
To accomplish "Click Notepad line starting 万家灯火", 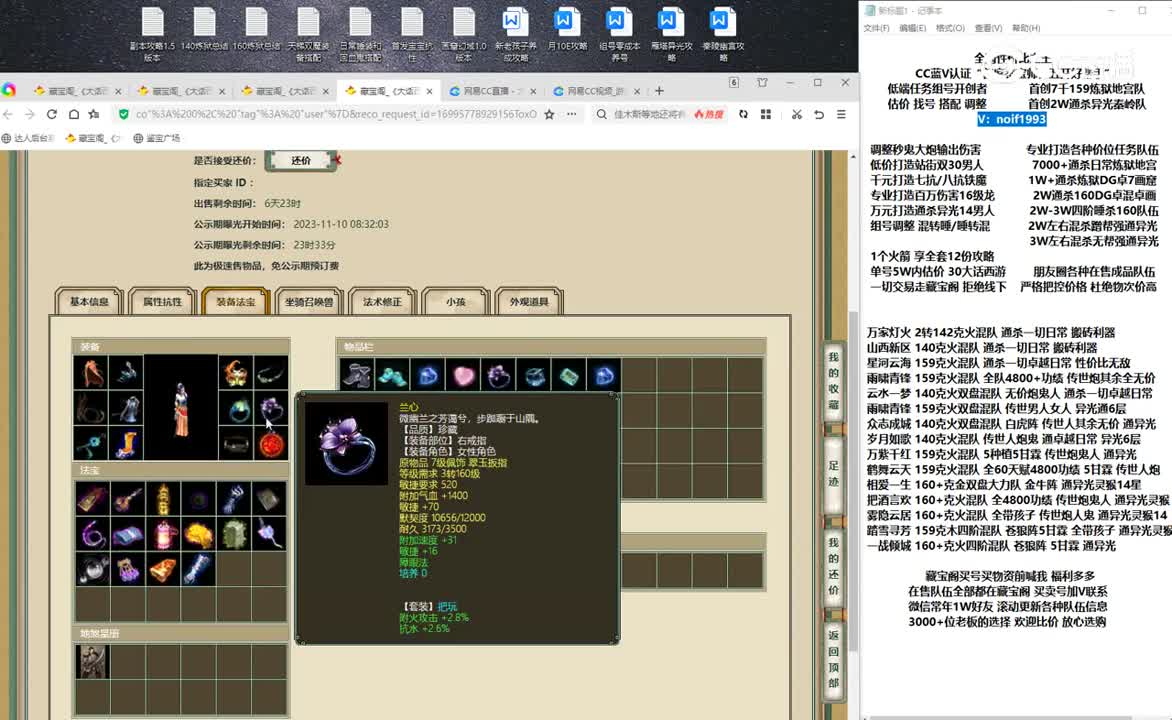I will coord(990,333).
